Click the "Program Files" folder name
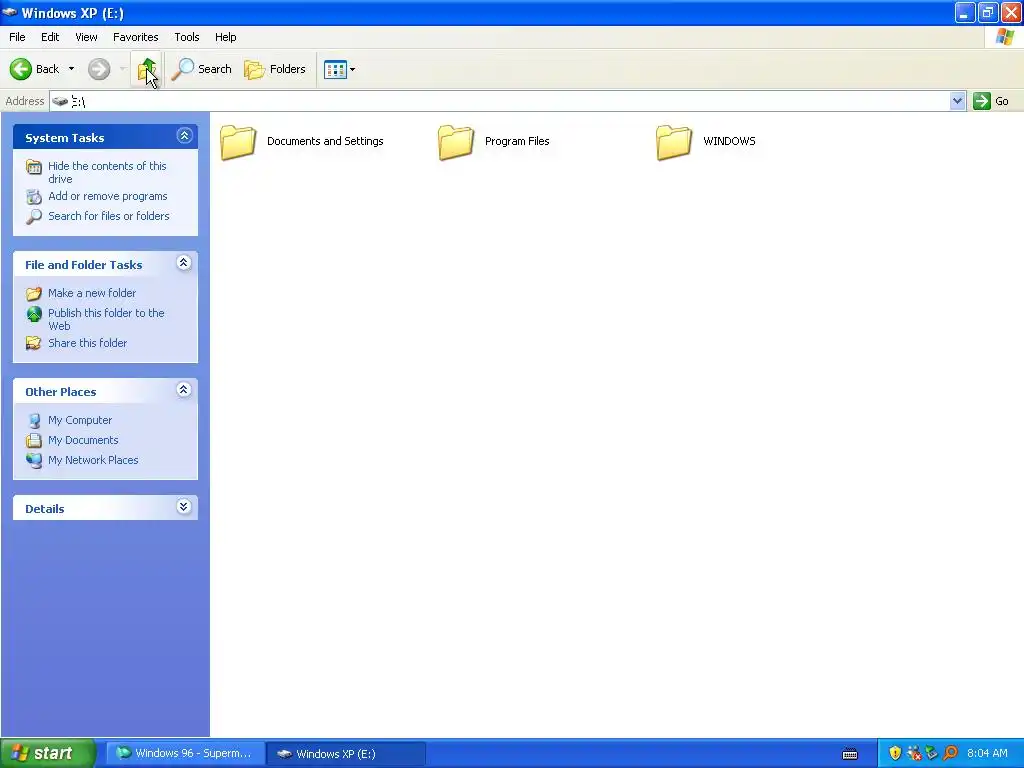 coord(517,141)
